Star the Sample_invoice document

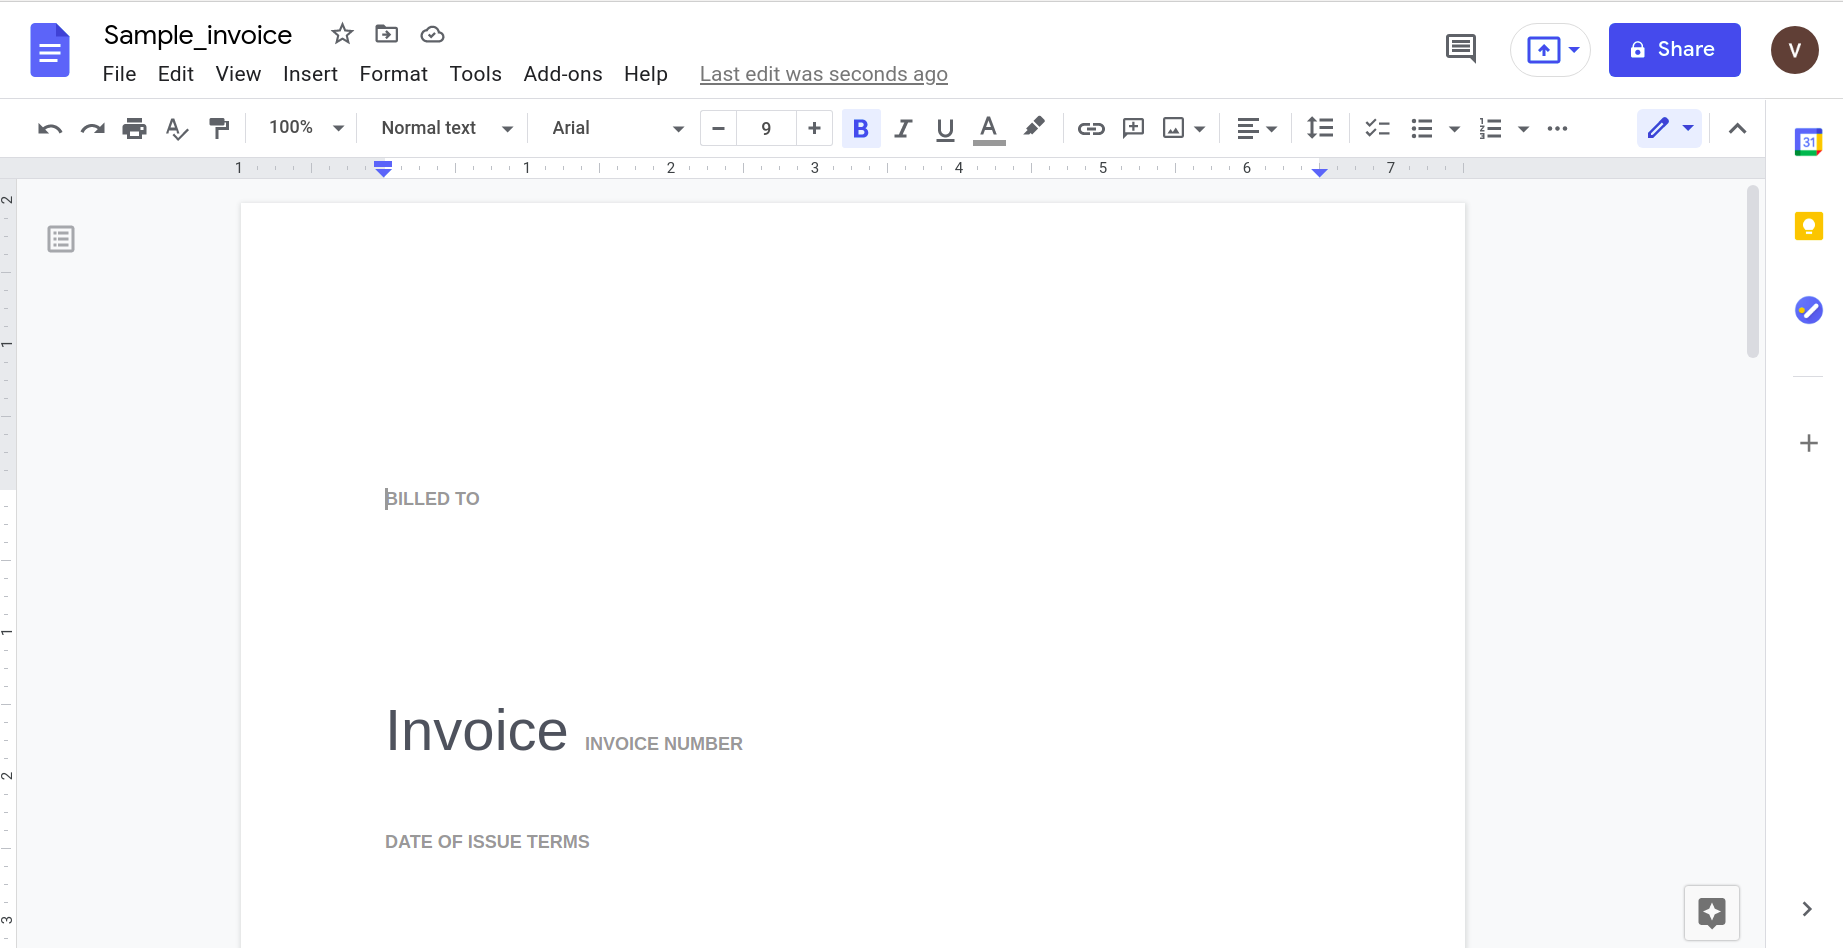[342, 33]
